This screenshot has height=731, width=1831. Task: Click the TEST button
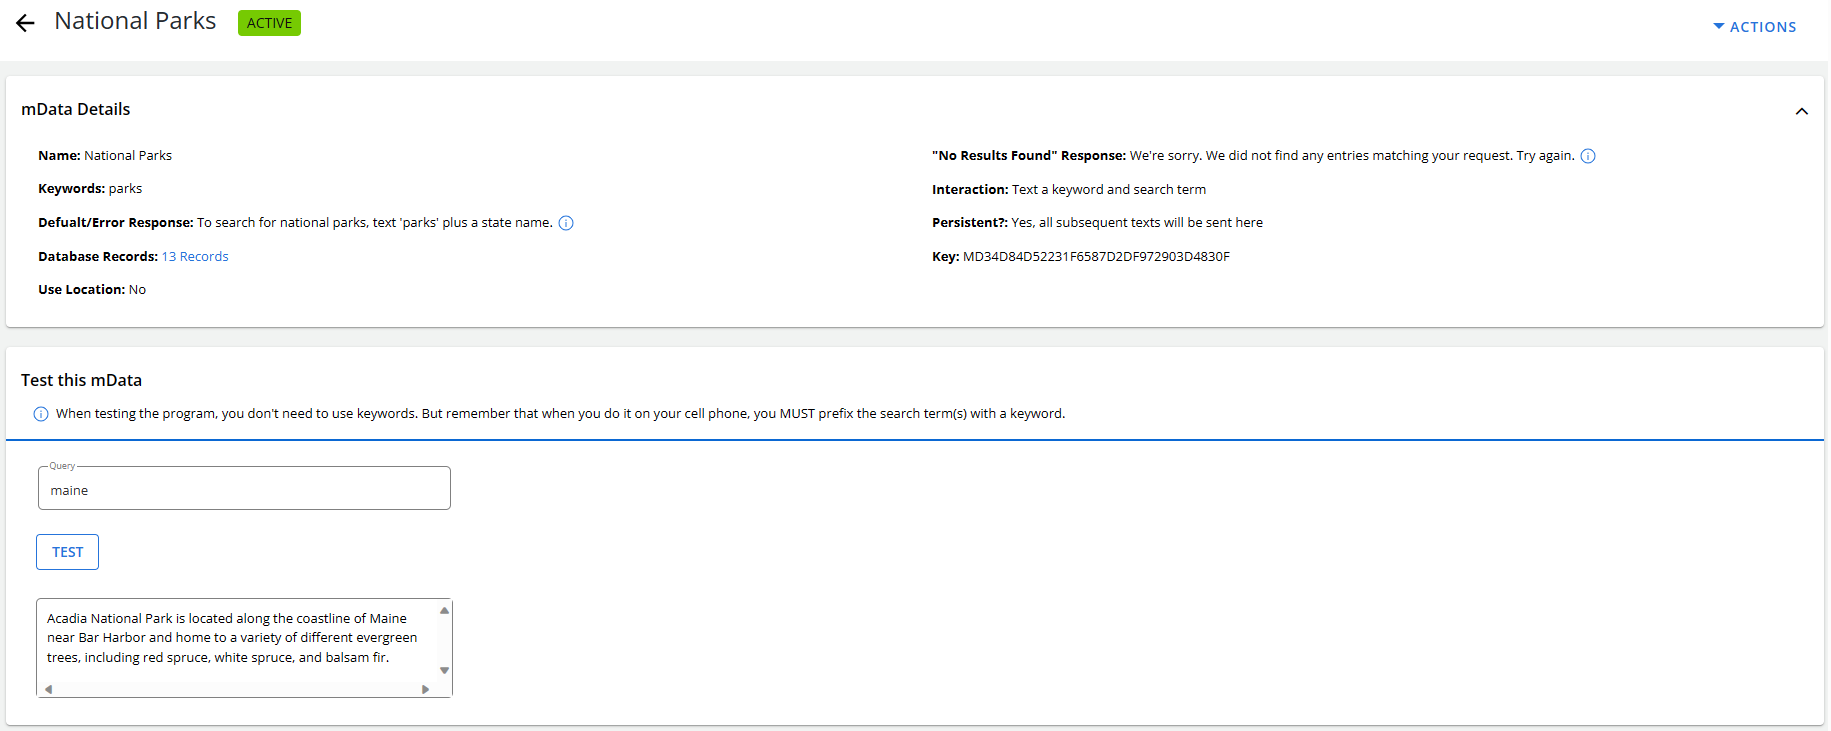68,552
